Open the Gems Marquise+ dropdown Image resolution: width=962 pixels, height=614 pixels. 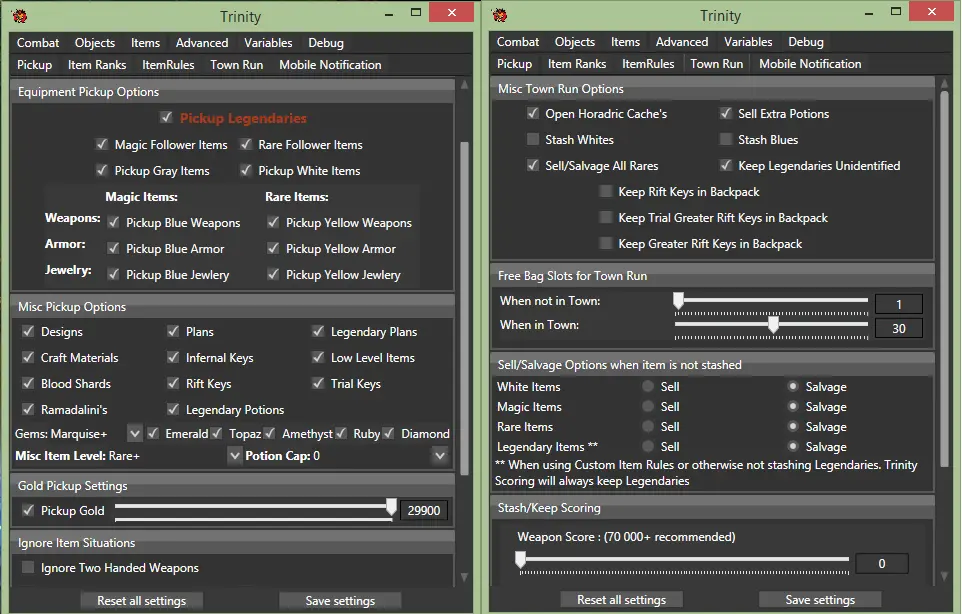pyautogui.click(x=135, y=434)
